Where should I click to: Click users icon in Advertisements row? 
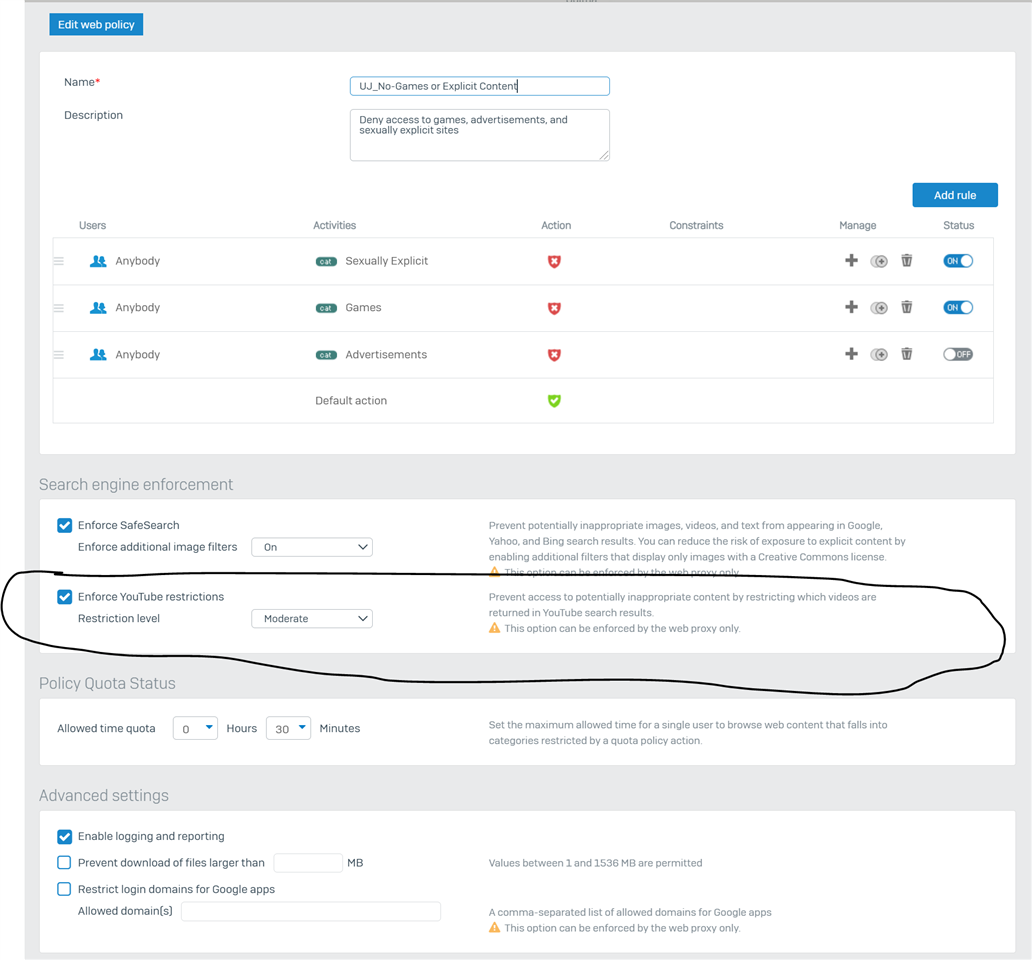click(x=98, y=355)
